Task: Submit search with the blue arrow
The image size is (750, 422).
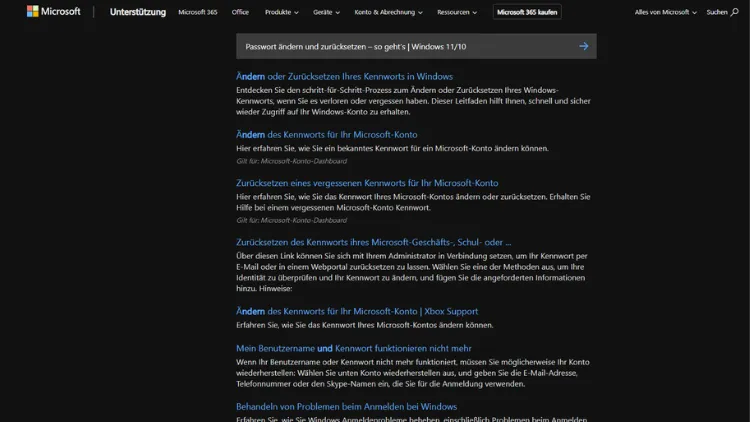Action: (x=584, y=46)
